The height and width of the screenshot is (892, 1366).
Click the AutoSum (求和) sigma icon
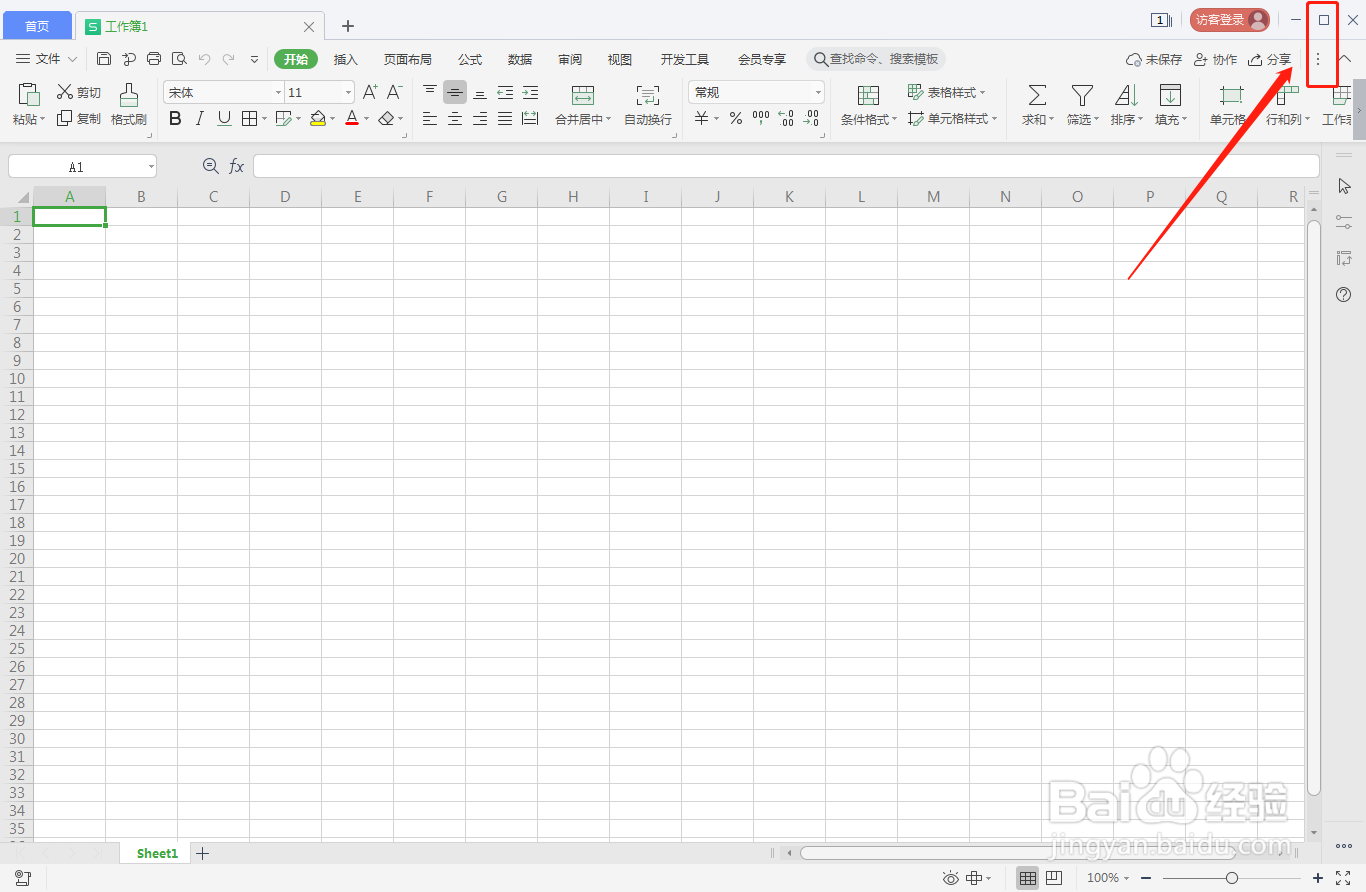pos(1038,95)
